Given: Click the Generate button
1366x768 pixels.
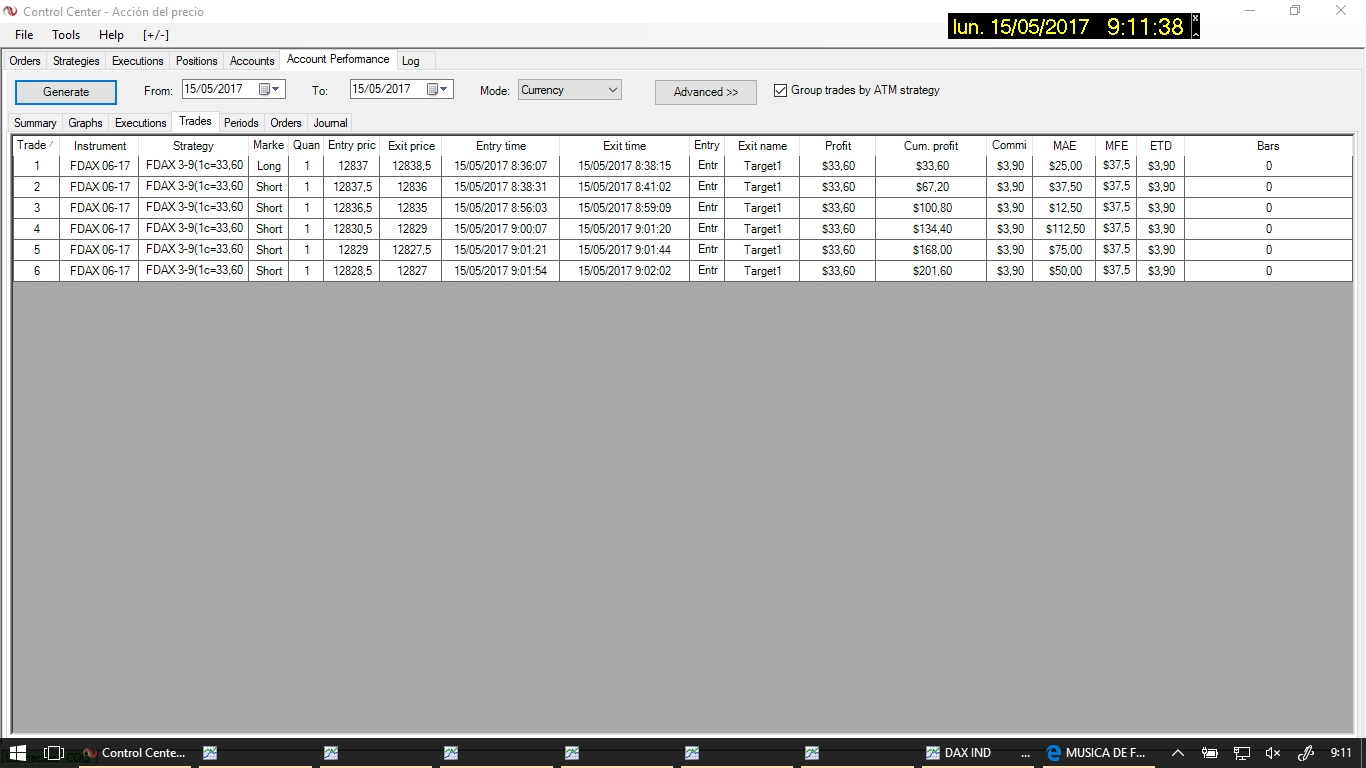Looking at the screenshot, I should pyautogui.click(x=66, y=92).
